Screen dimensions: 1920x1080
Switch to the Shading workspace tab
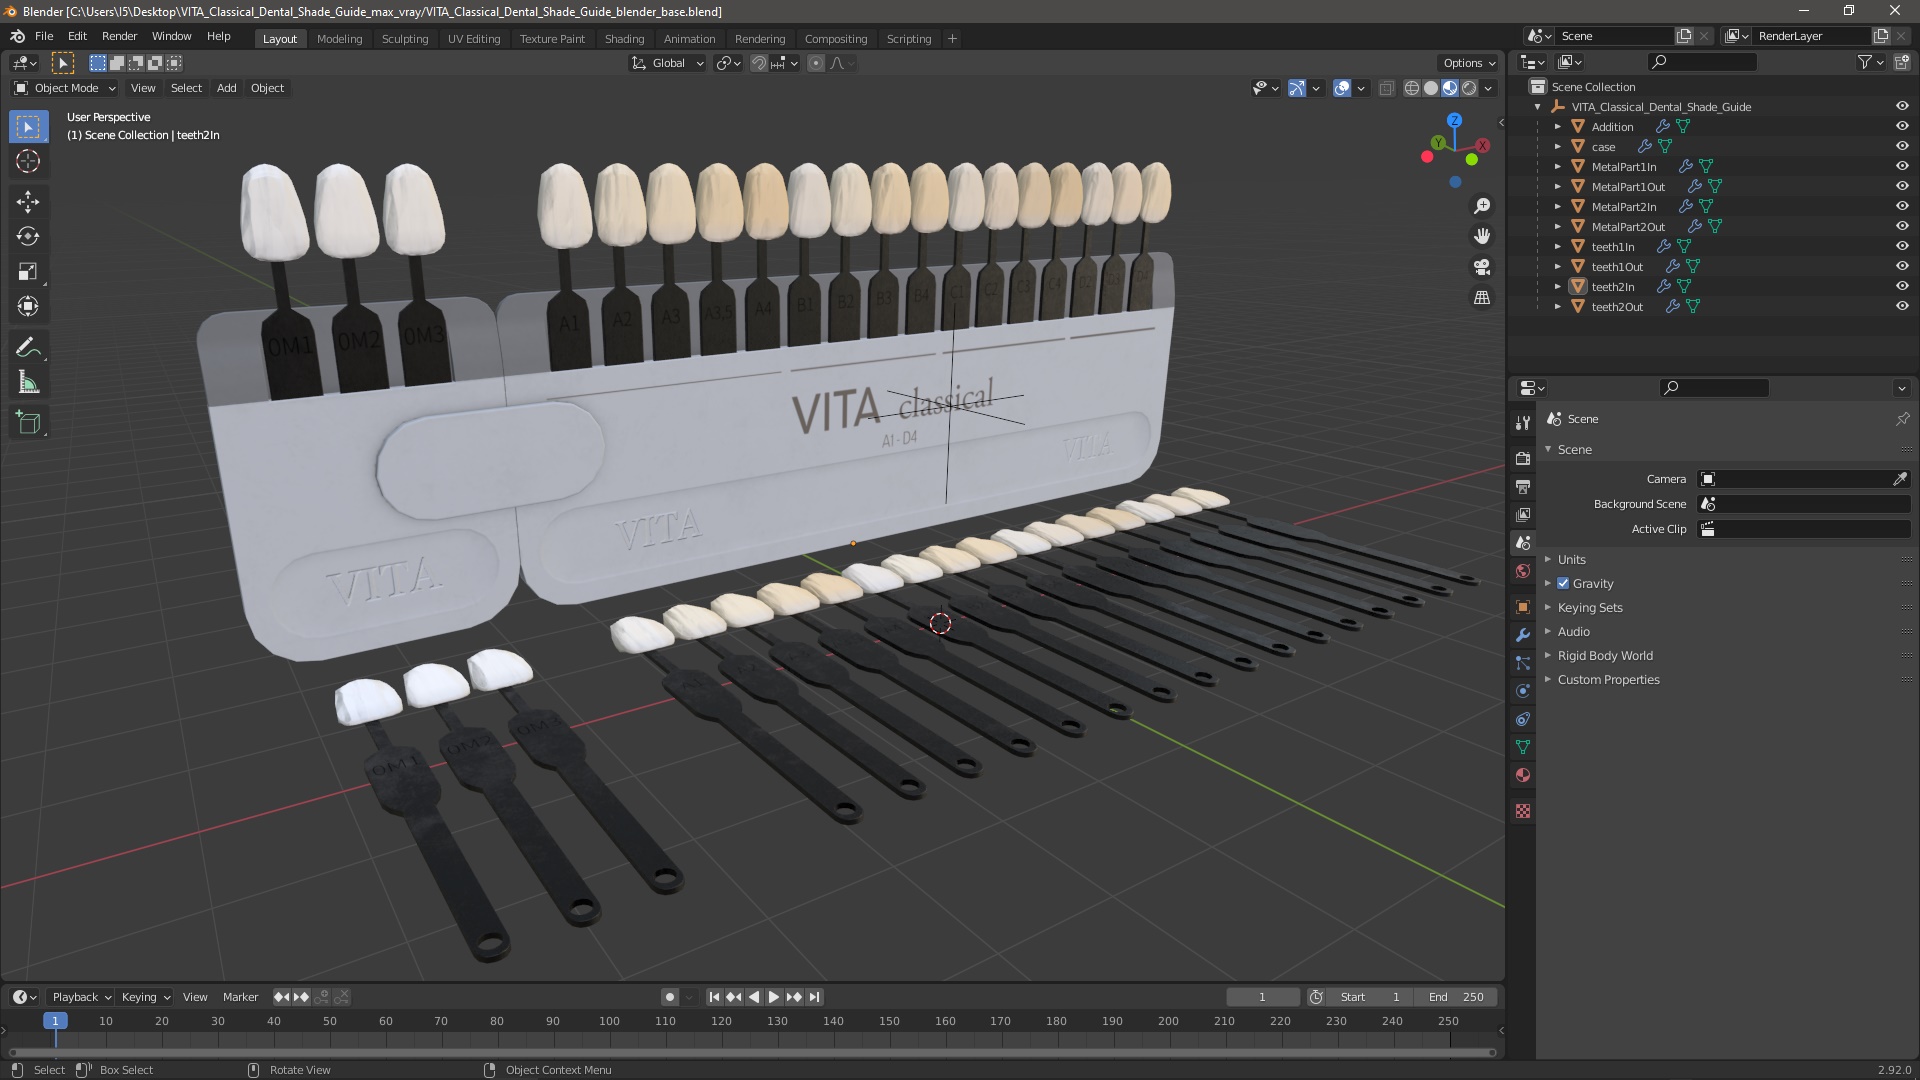click(624, 39)
